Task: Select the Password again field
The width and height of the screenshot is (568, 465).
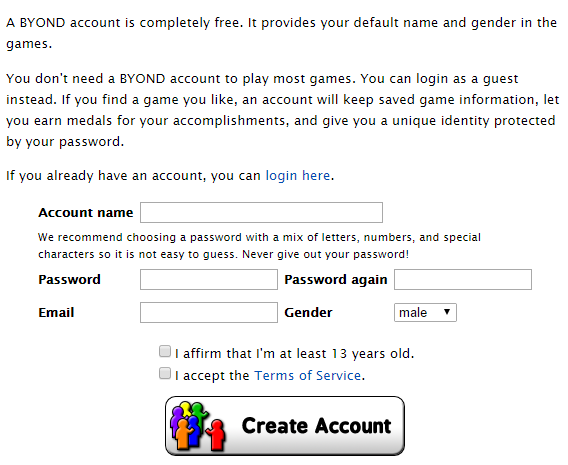Action: [x=463, y=280]
